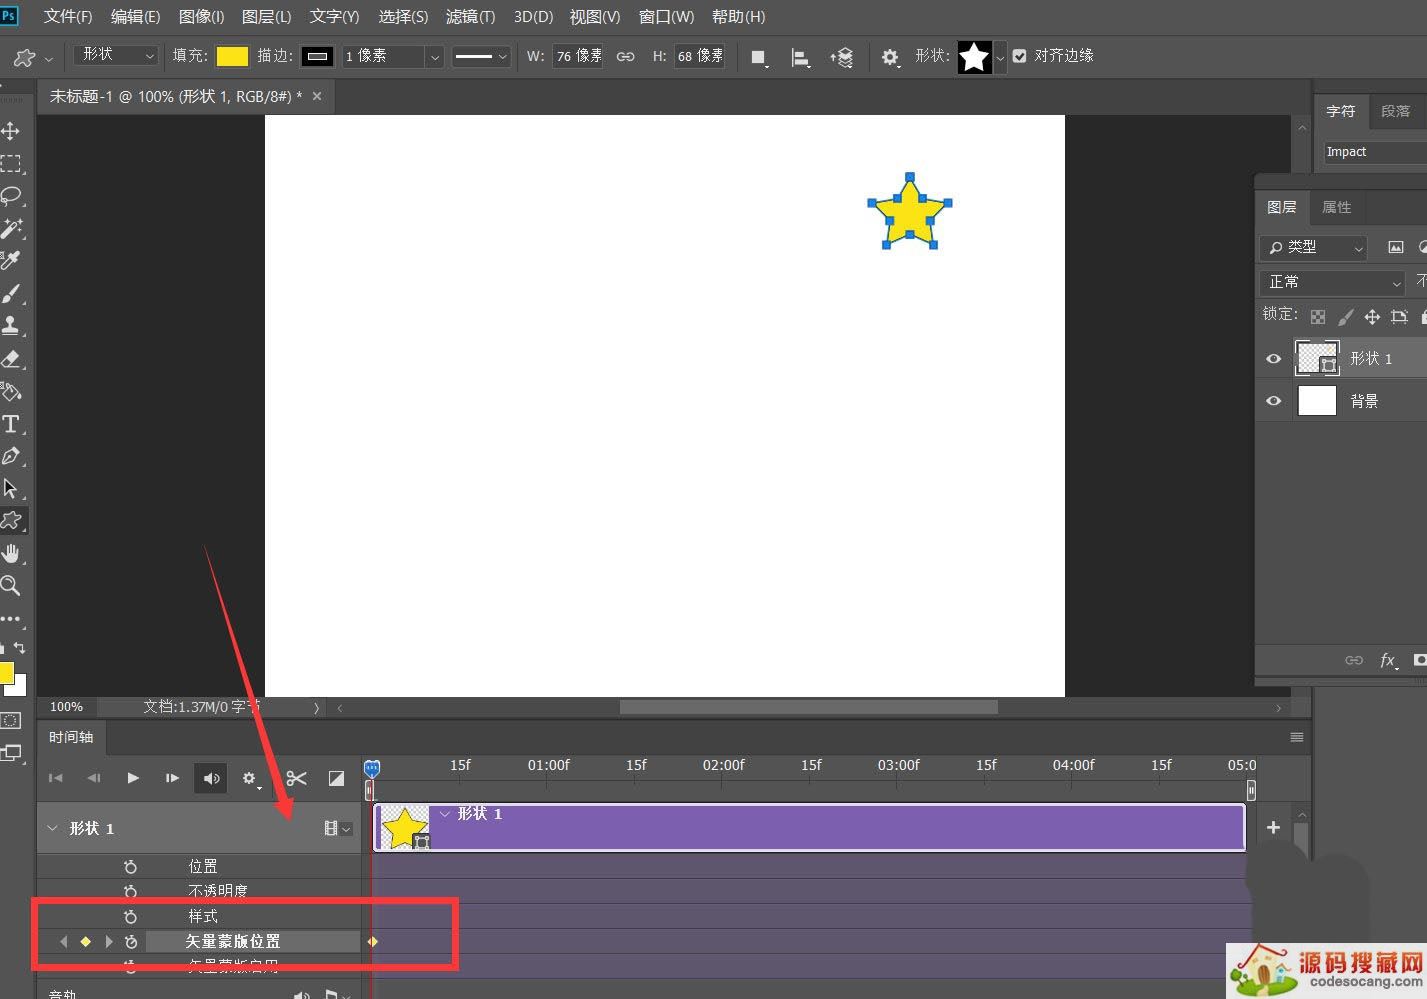Screen dimensions: 1427x999
Task: Select the Zoom tool
Action: (x=11, y=585)
